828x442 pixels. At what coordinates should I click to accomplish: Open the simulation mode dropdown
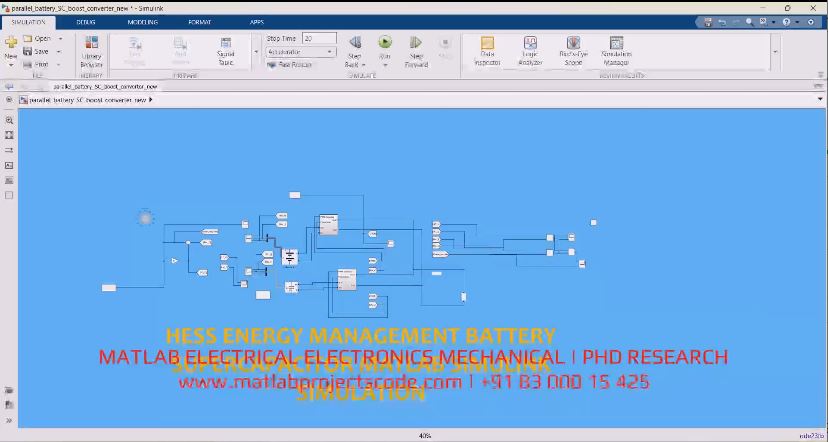pos(301,51)
